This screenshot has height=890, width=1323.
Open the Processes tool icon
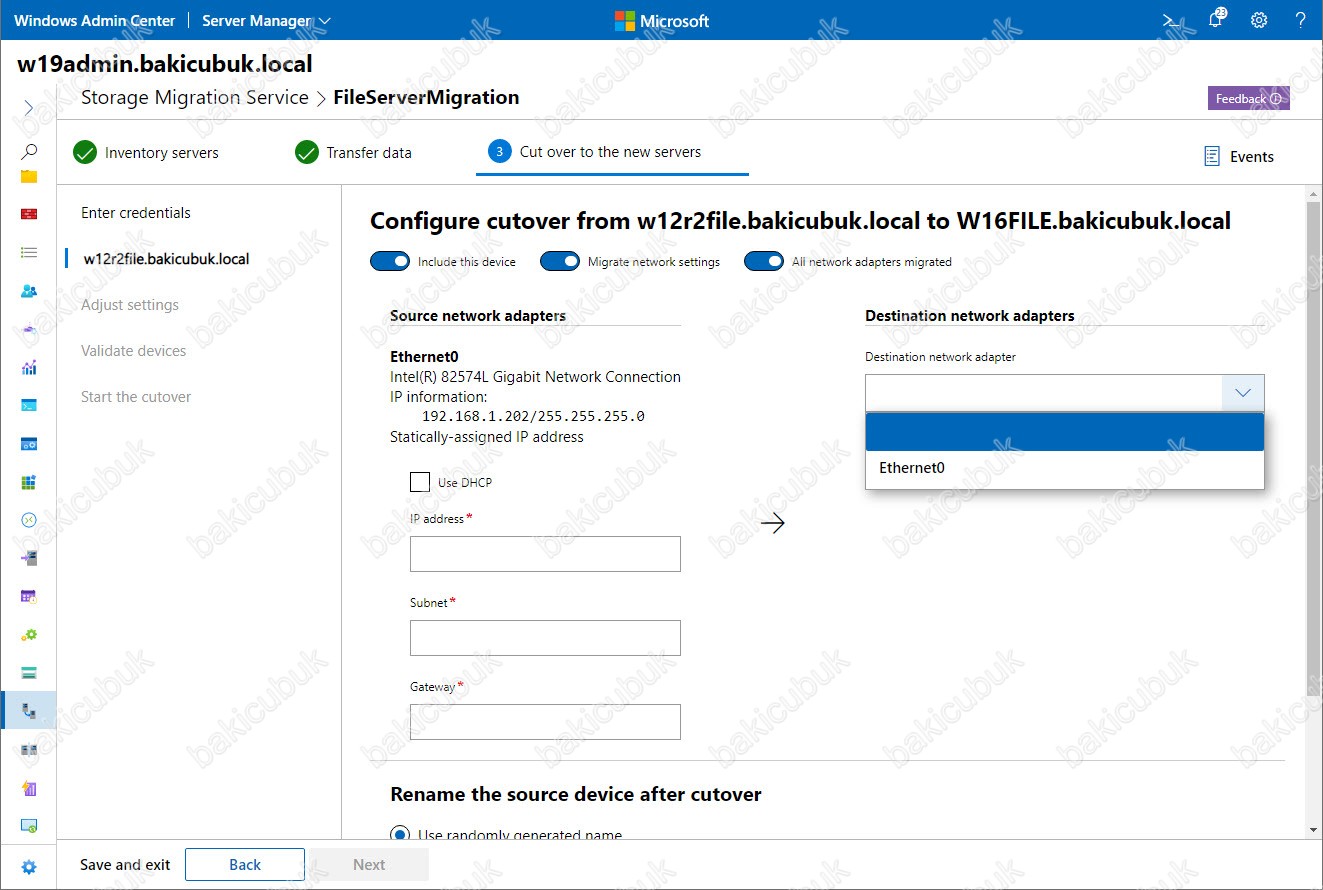29,443
